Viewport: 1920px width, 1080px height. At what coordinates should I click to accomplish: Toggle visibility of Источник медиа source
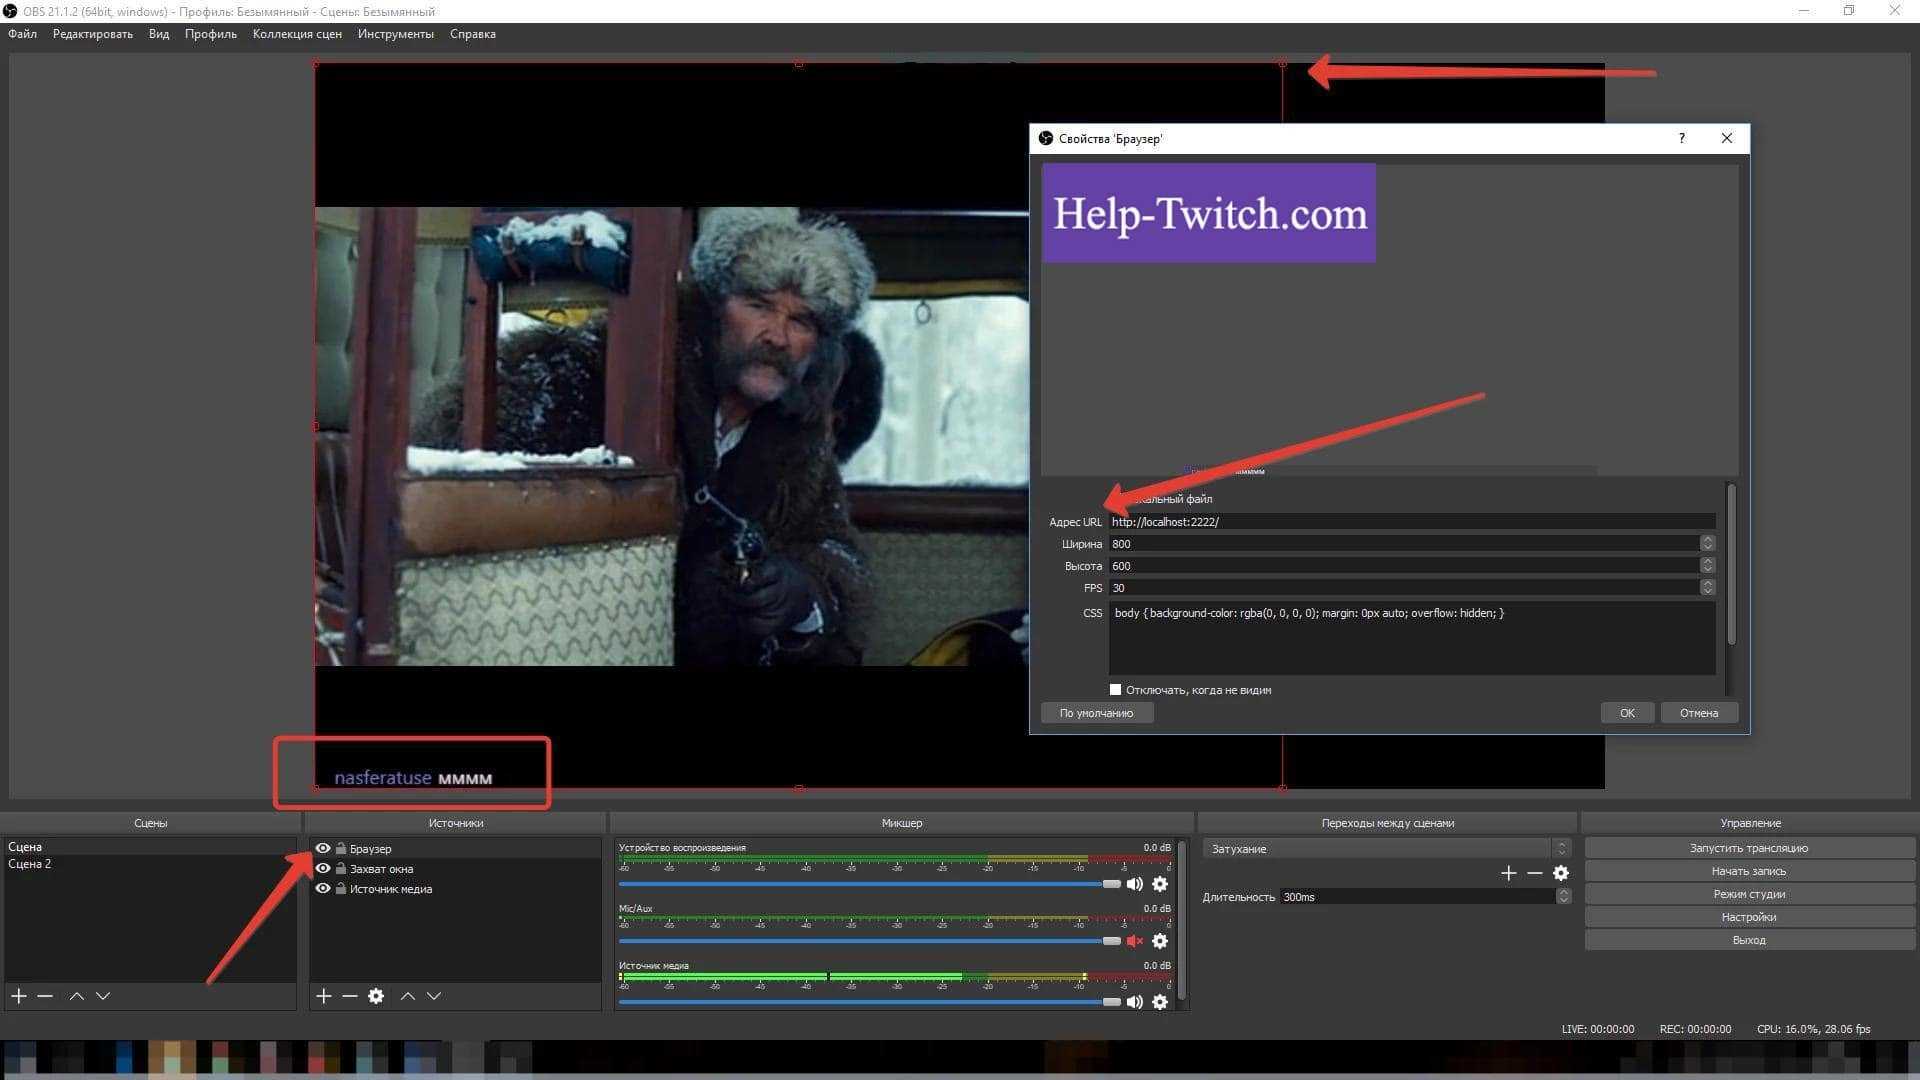coord(323,888)
